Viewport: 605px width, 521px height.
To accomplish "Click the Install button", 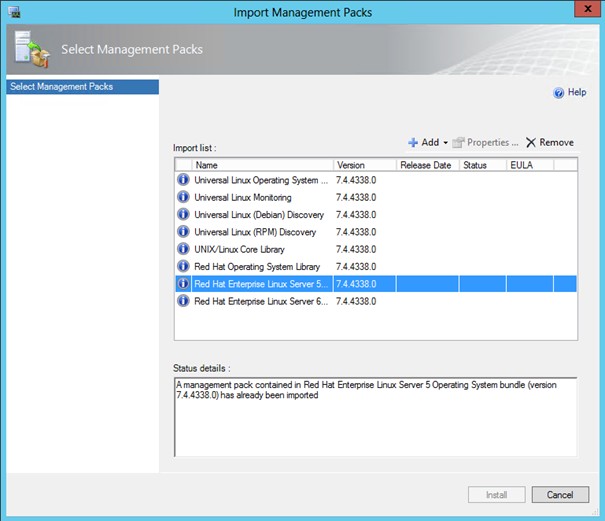I will point(497,495).
